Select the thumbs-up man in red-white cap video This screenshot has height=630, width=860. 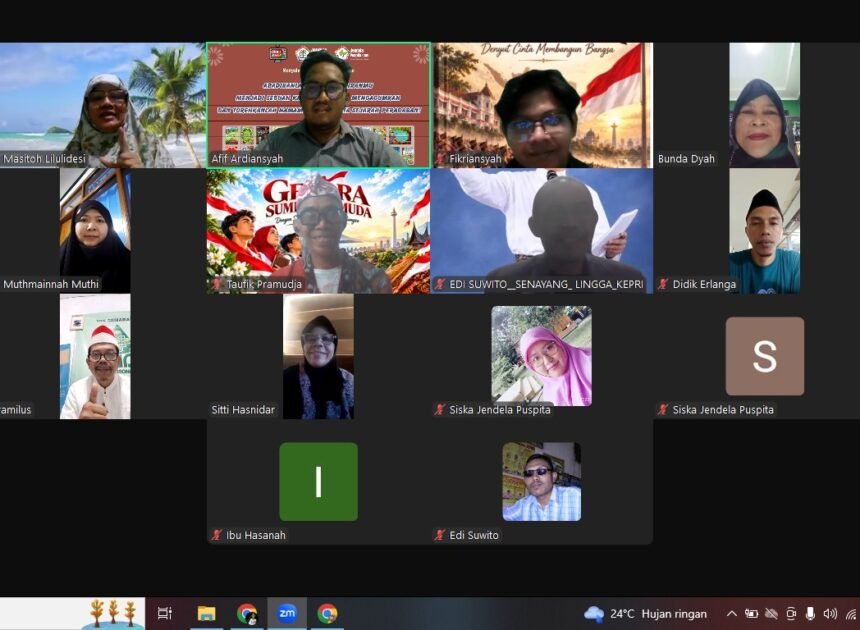point(95,356)
